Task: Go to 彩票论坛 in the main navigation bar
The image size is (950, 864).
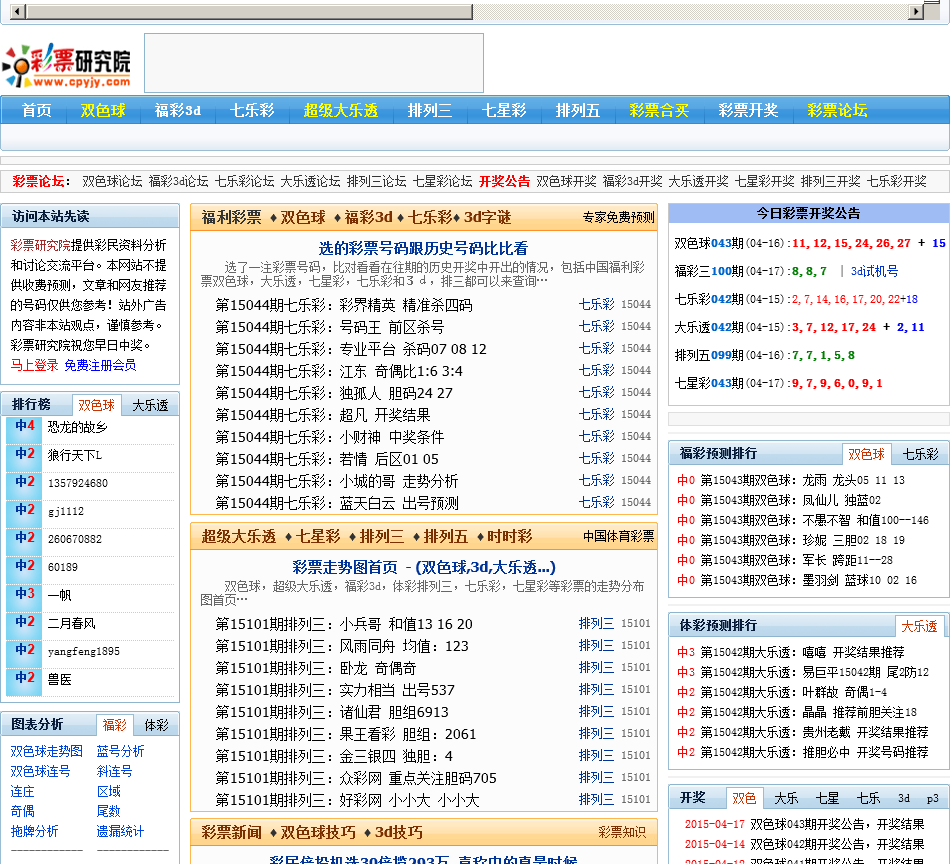Action: tap(837, 110)
